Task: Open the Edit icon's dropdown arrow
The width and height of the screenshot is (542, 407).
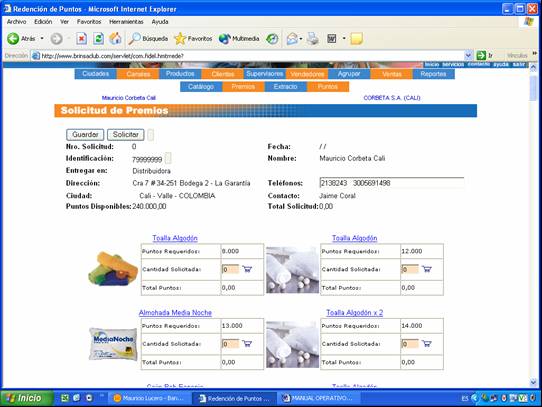Action: point(344,38)
